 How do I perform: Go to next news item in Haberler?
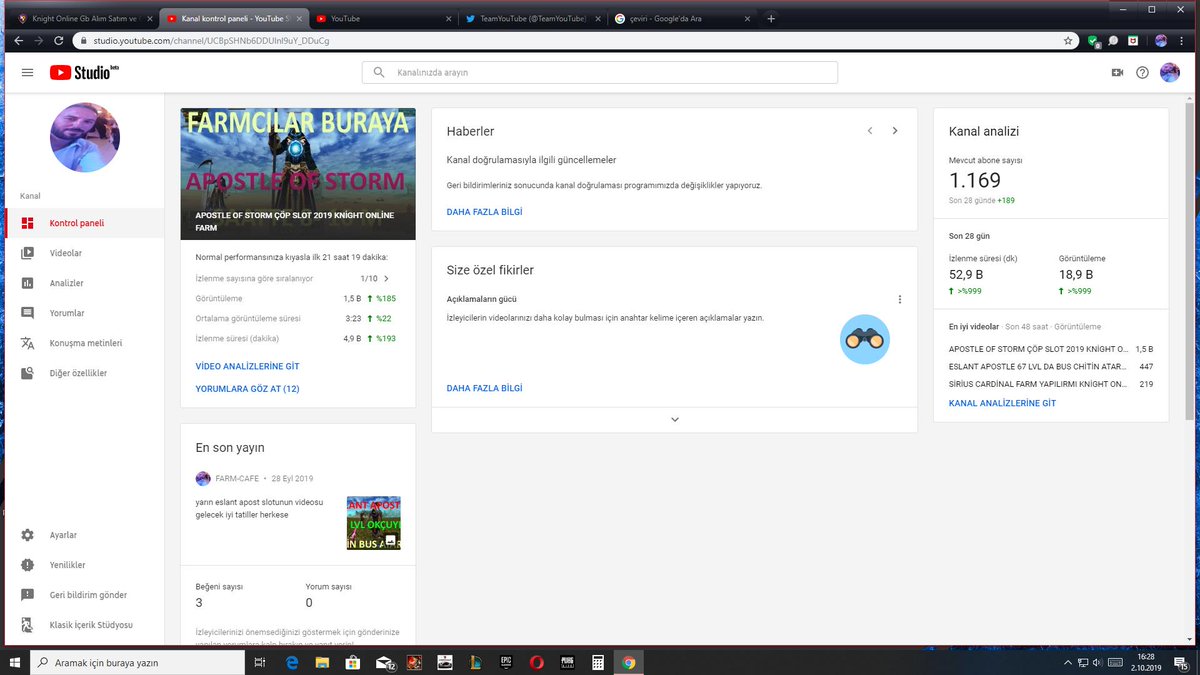pos(895,131)
